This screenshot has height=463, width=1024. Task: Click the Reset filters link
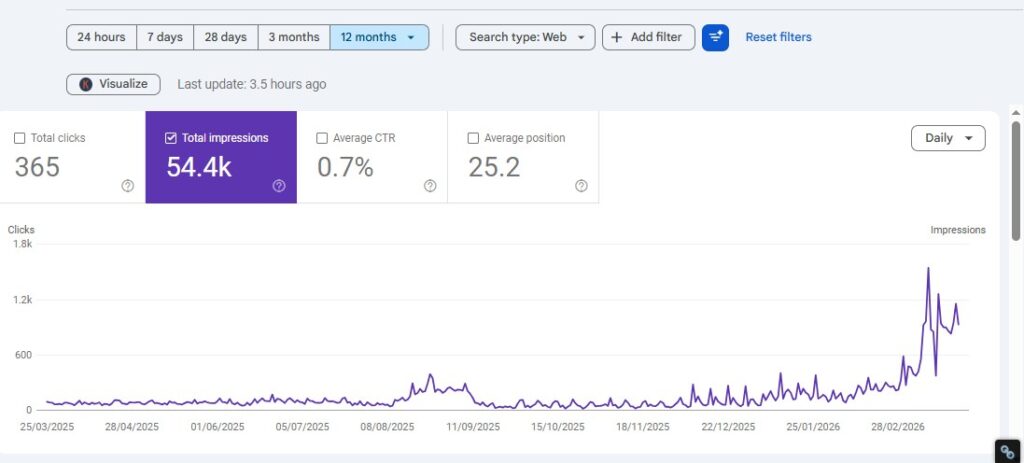pyautogui.click(x=778, y=37)
